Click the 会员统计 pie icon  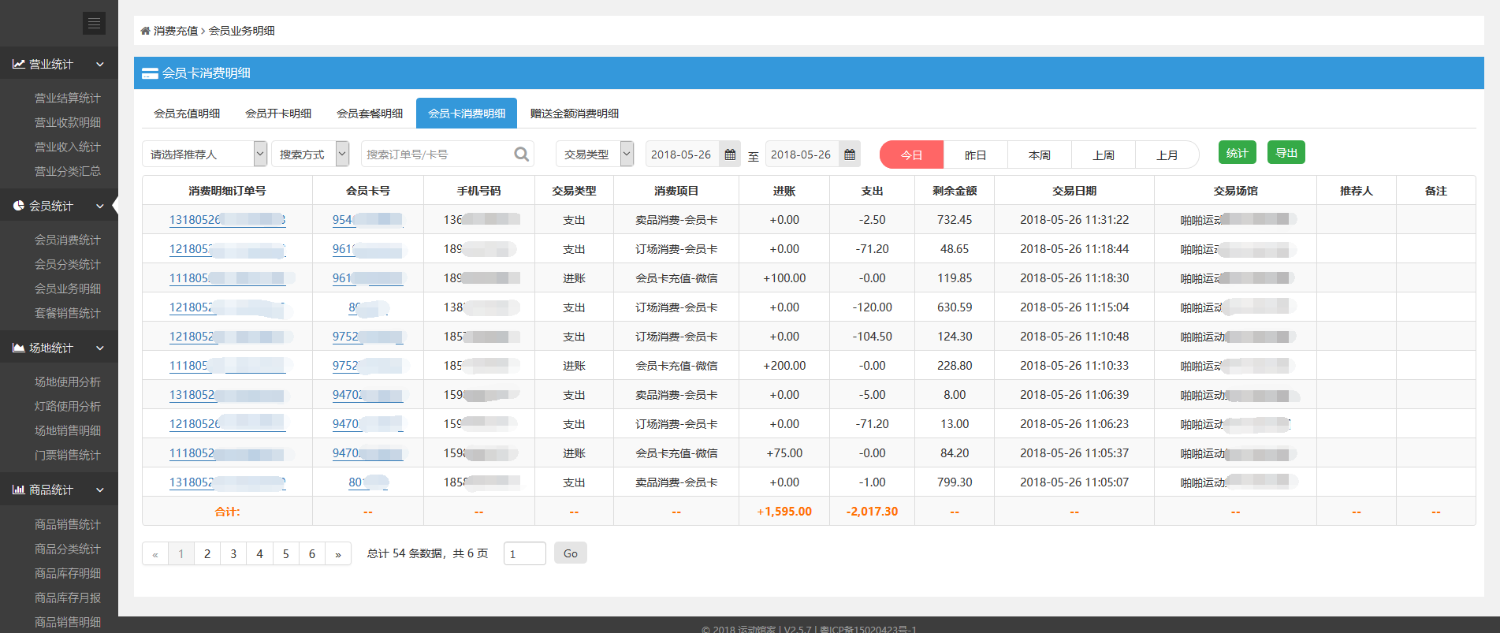[18, 206]
